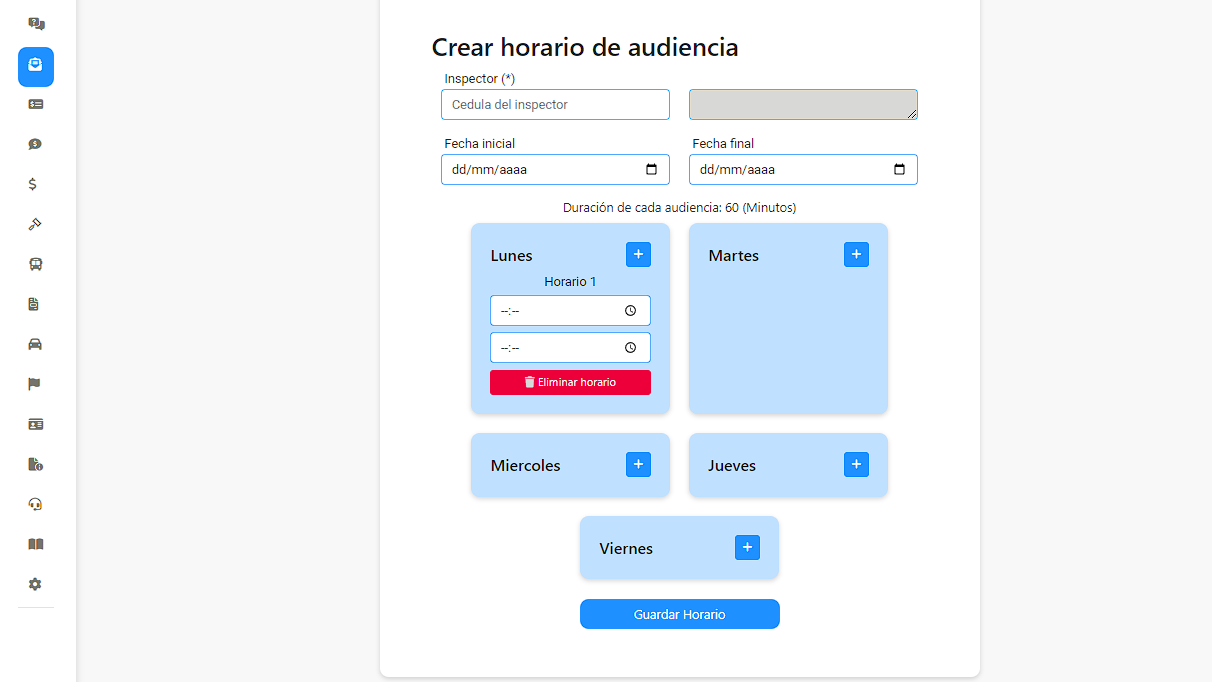Image resolution: width=1212 pixels, height=690 pixels.
Task: Open the car sidebar icon
Action: (x=36, y=344)
